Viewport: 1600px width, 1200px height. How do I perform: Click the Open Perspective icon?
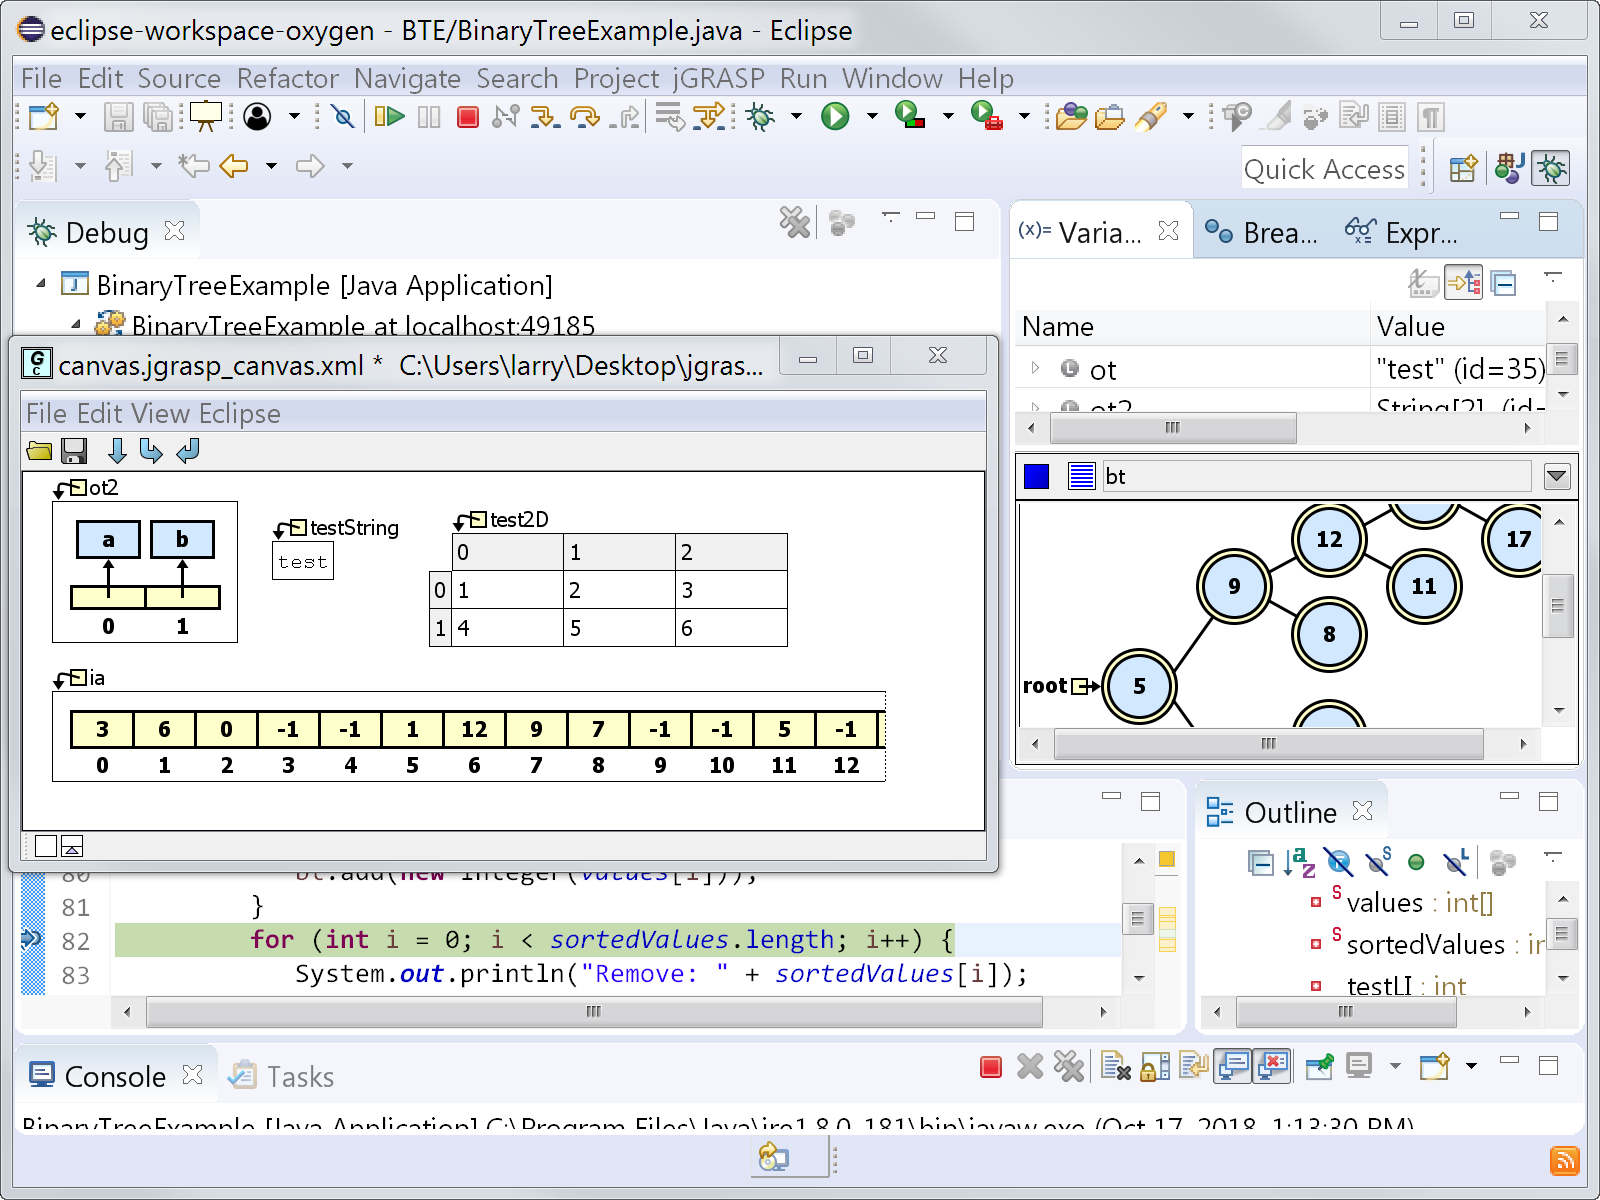click(1463, 168)
